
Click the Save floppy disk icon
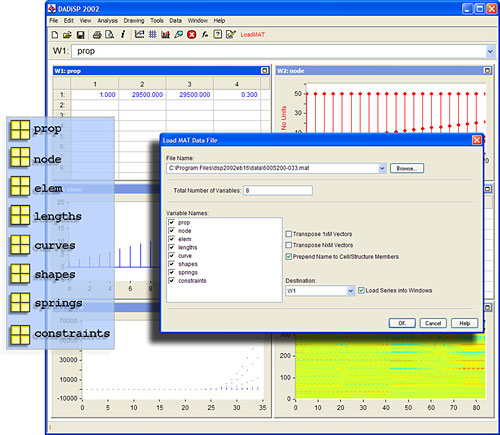(80, 35)
